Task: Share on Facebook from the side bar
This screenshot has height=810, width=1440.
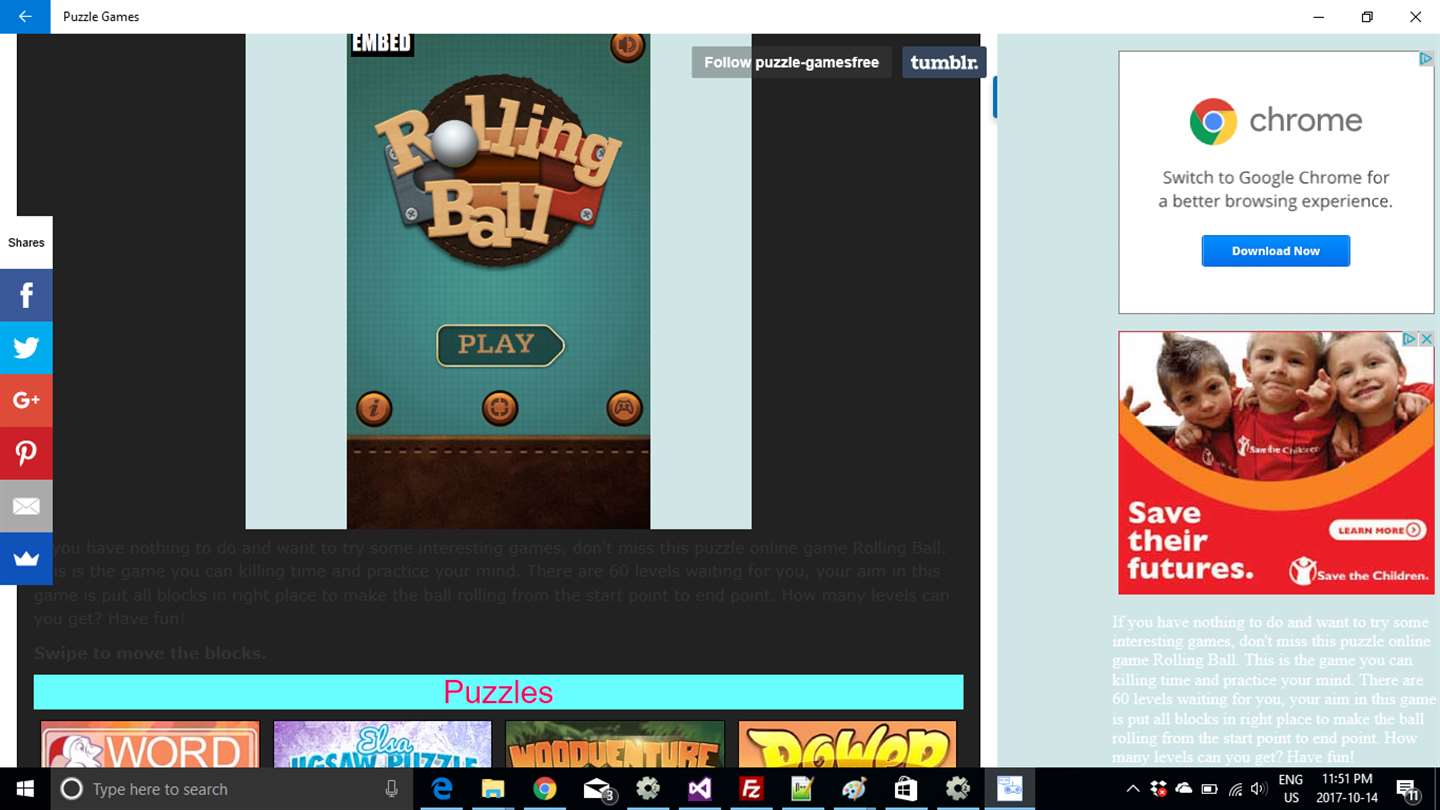Action: point(26,295)
